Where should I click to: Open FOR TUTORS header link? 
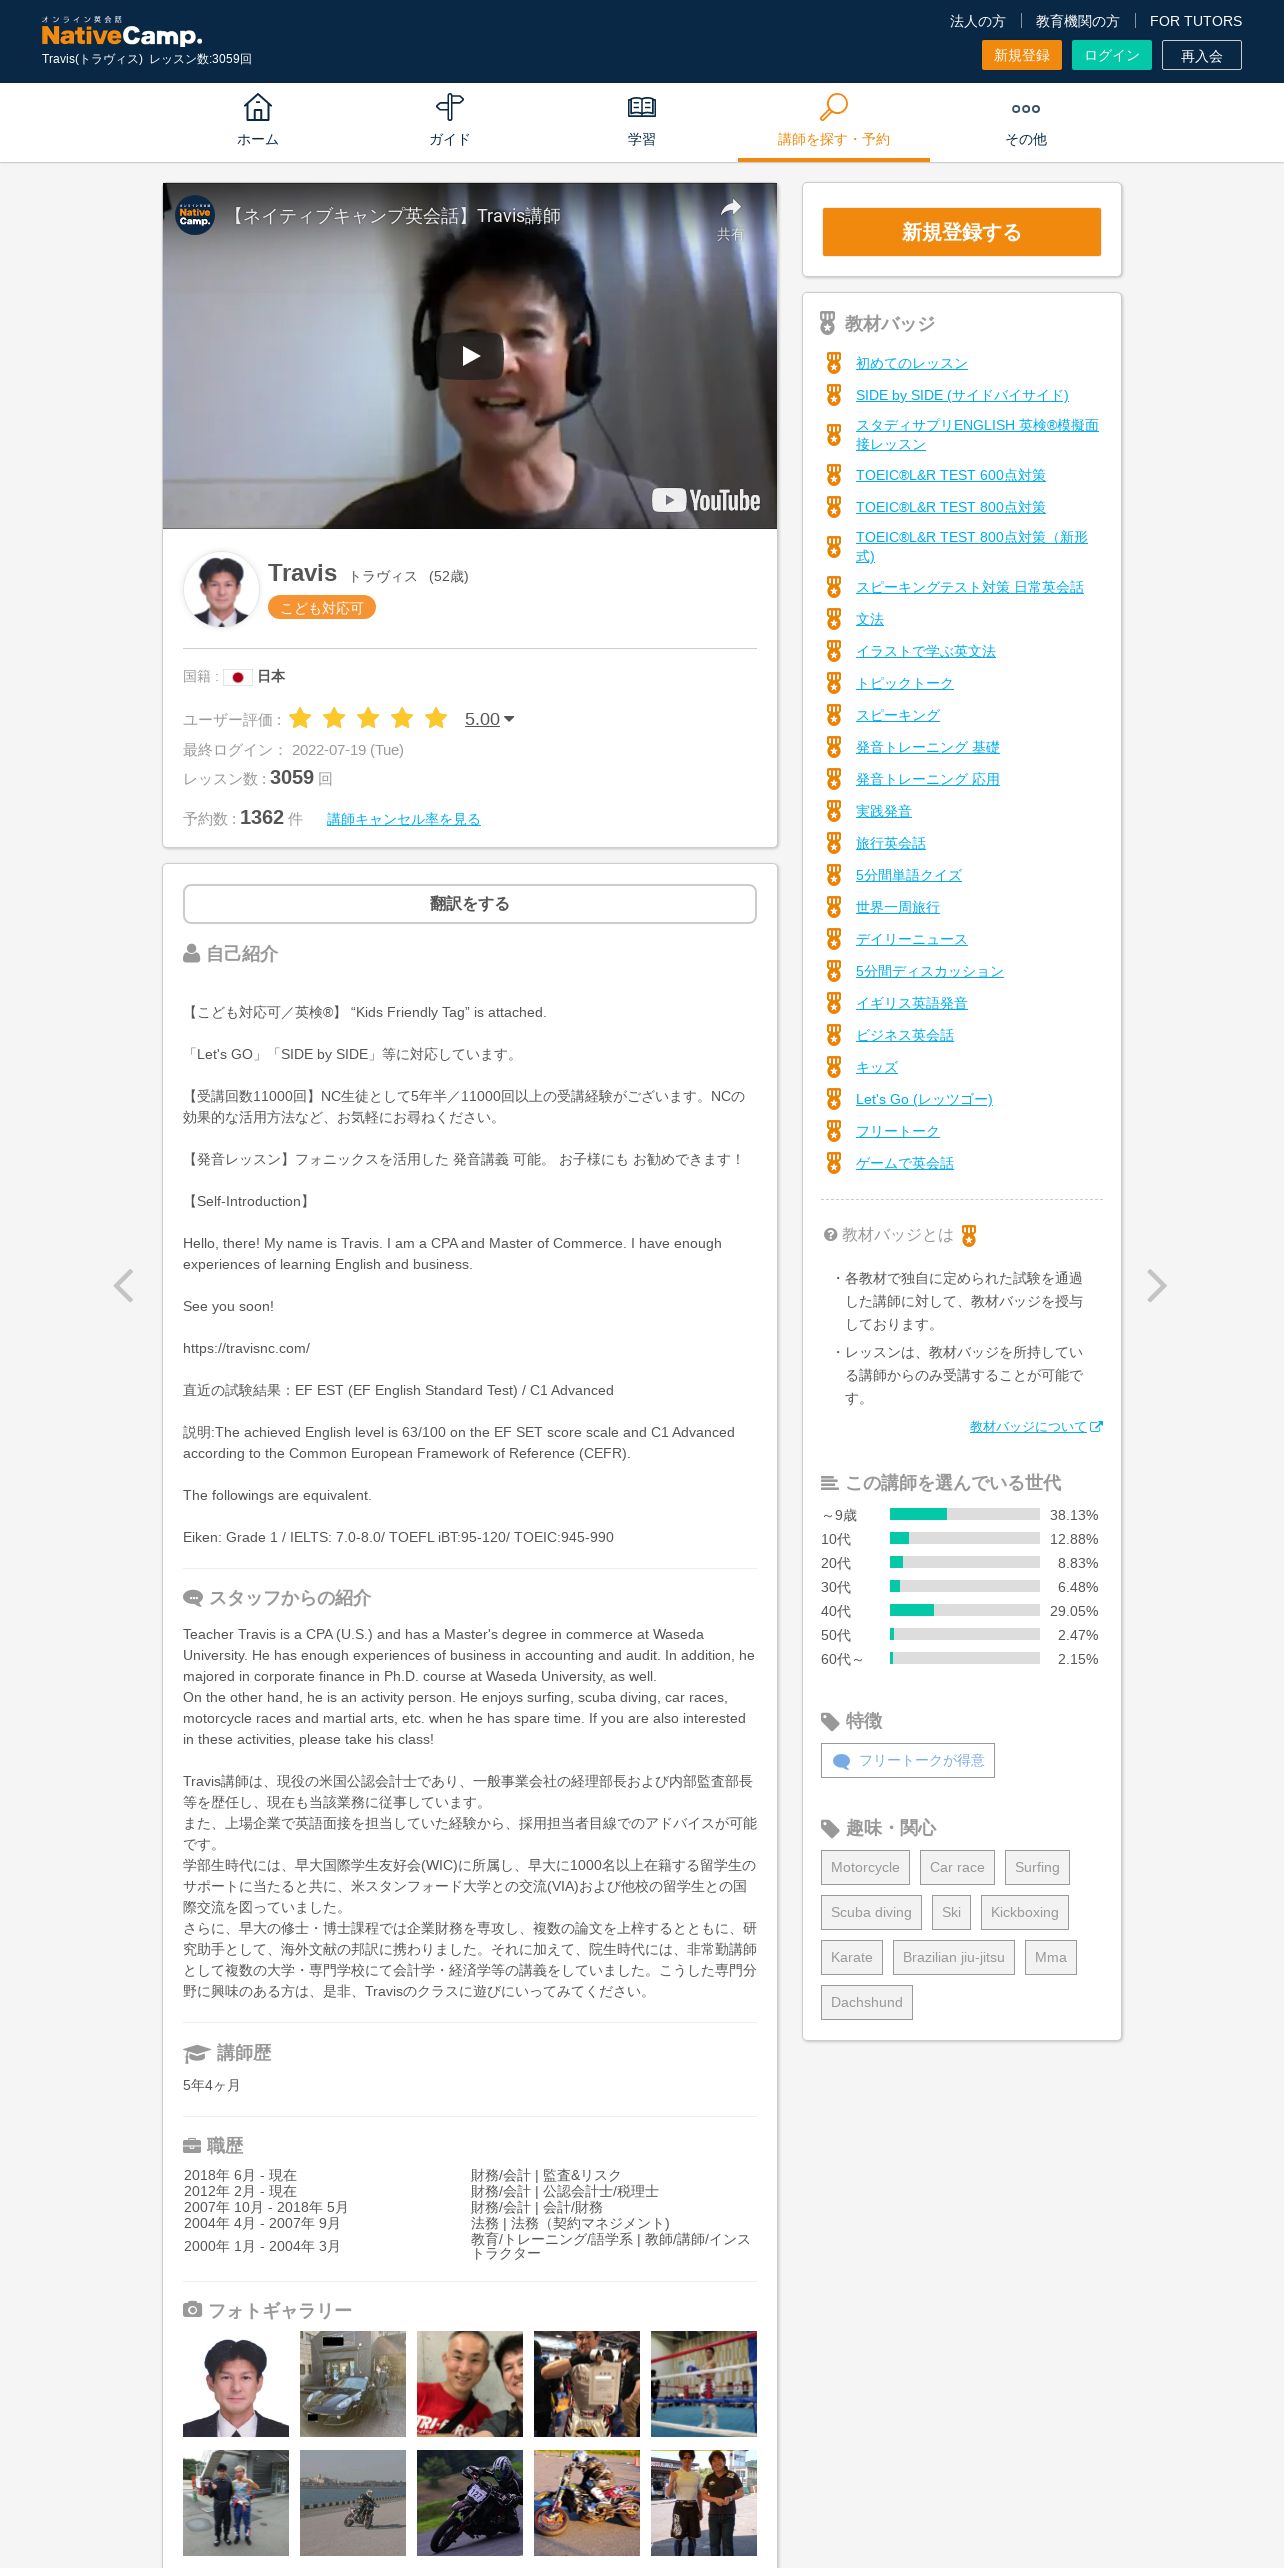tap(1196, 21)
